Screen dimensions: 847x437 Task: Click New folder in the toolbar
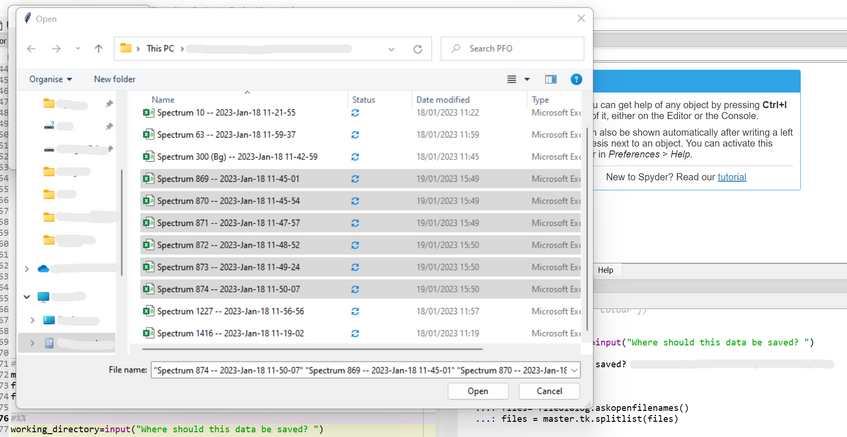coord(114,79)
